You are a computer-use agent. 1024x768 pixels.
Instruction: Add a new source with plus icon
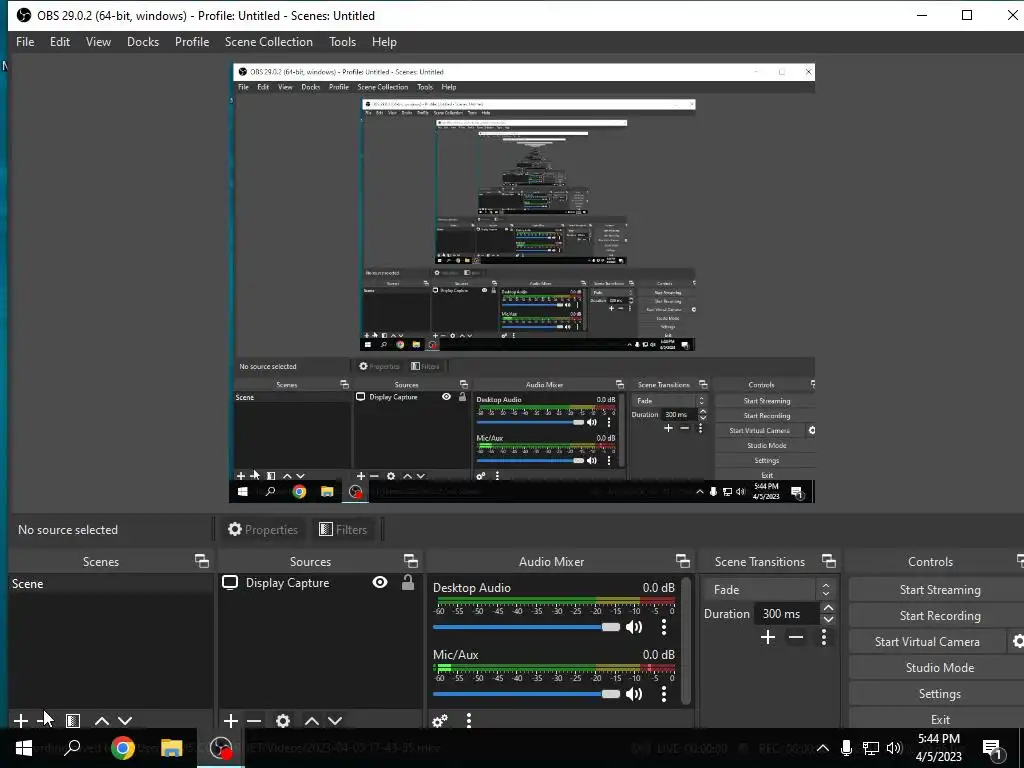231,720
